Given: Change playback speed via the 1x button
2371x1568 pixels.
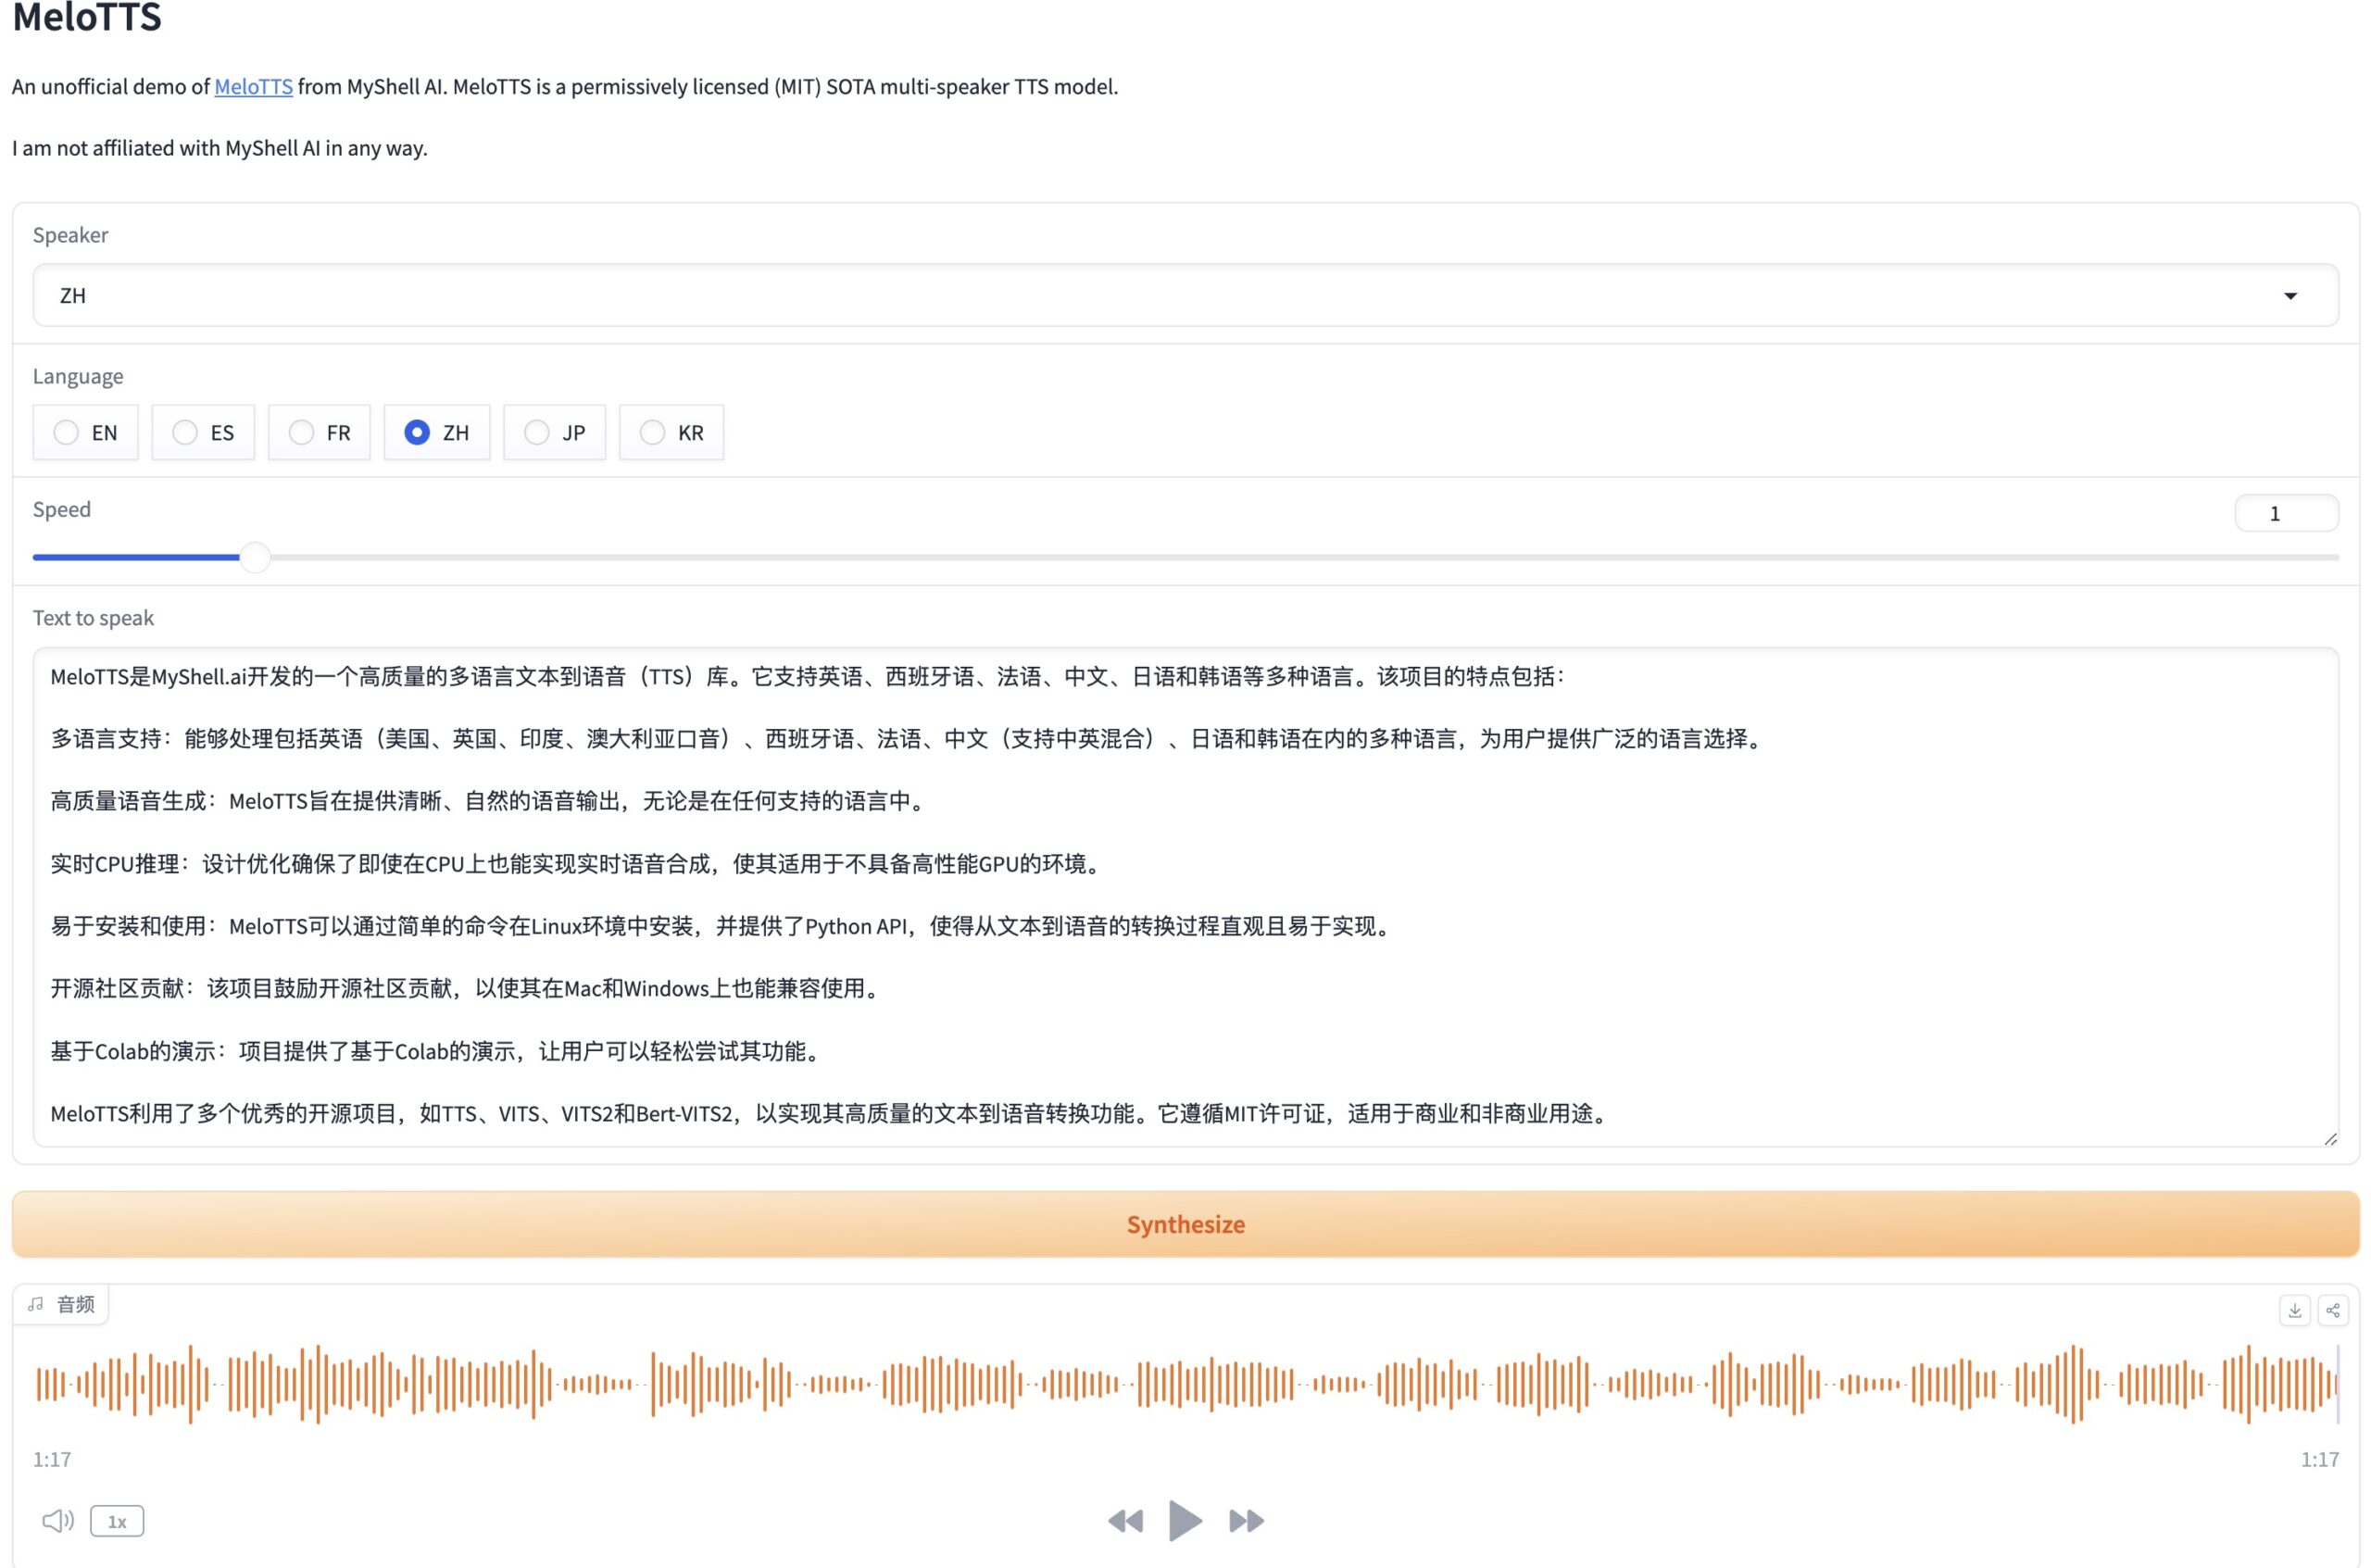Looking at the screenshot, I should pos(116,1520).
